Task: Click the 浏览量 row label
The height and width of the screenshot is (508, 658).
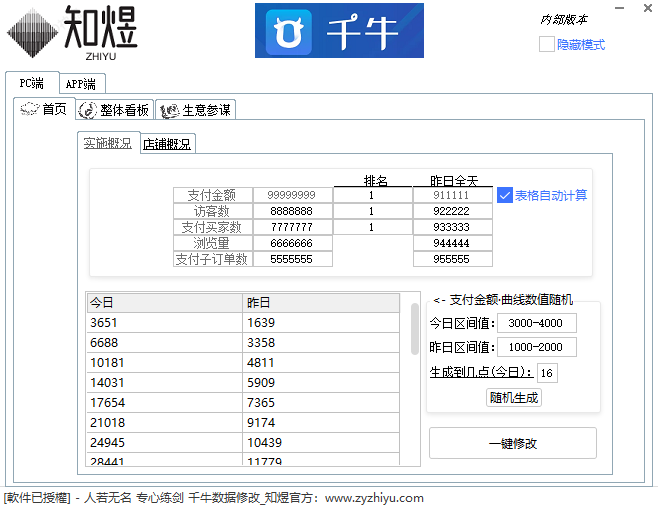Action: (x=212, y=243)
